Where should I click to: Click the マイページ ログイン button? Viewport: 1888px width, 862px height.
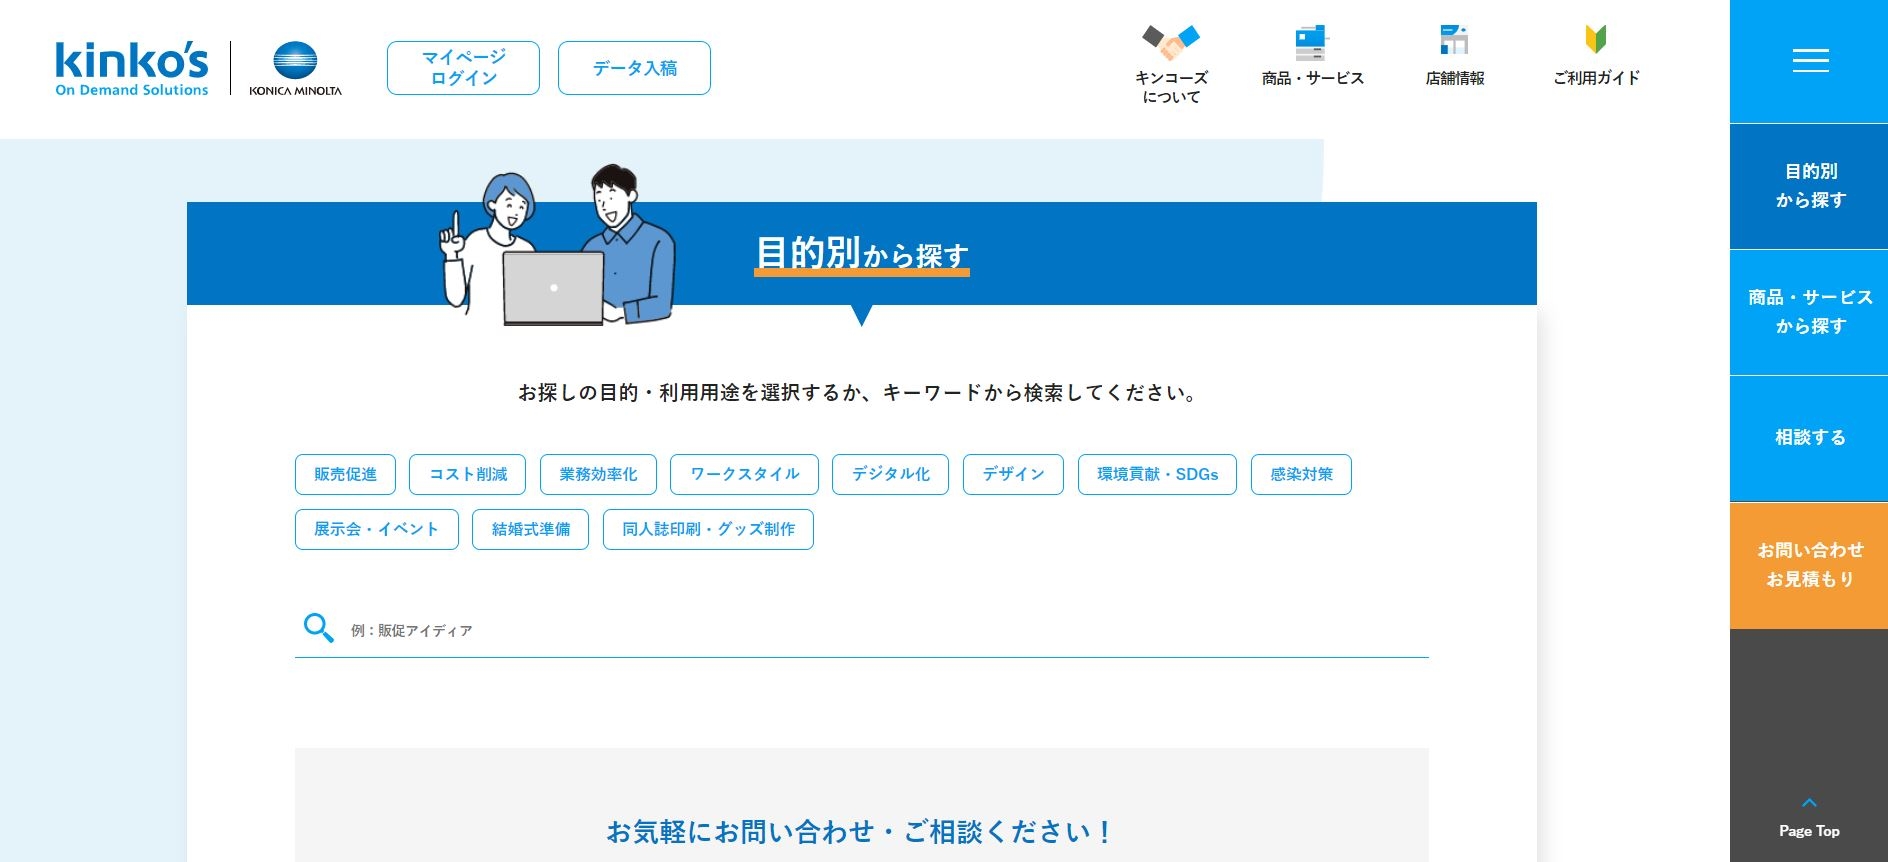463,68
